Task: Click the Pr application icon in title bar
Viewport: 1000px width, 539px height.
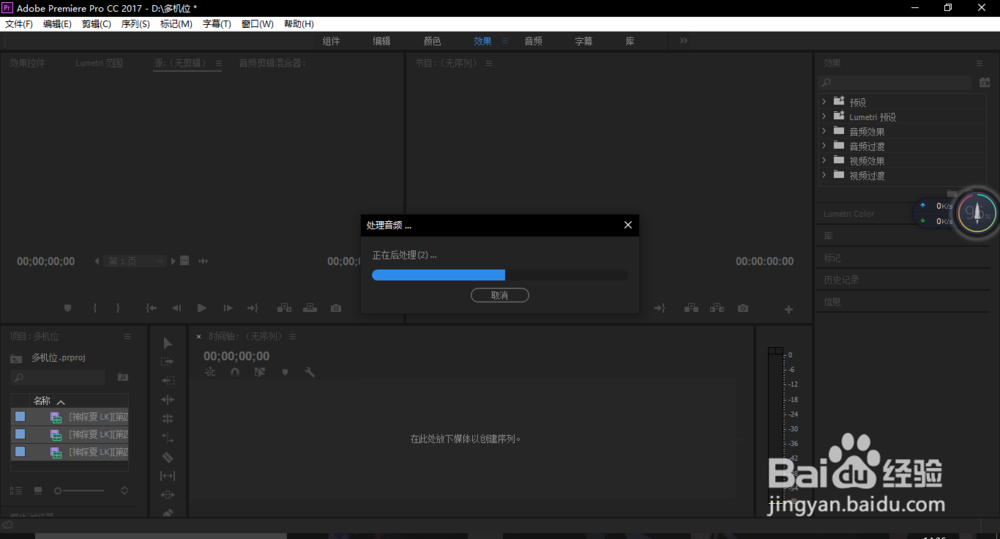Action: tap(7, 8)
